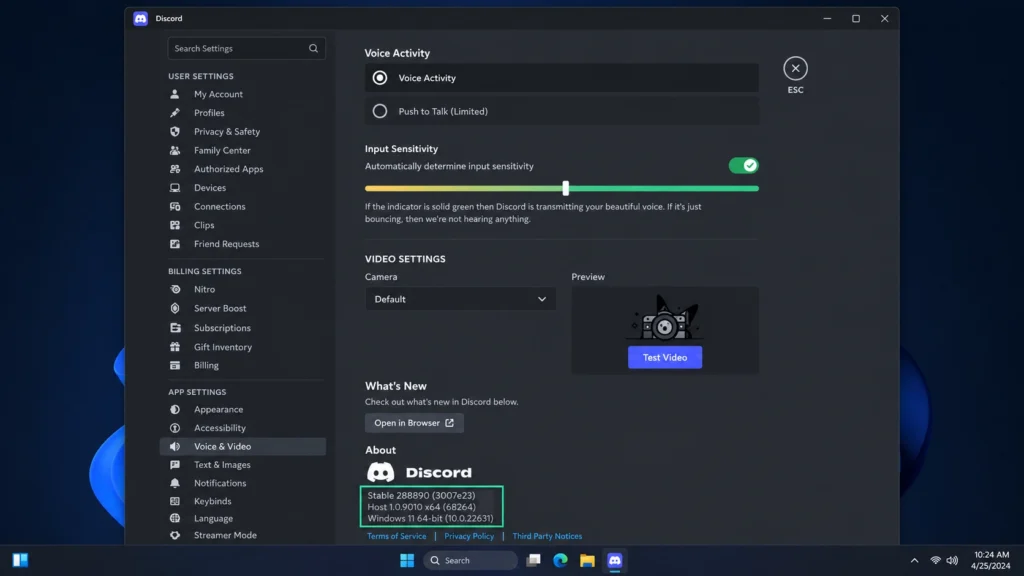Open the Widgets icon at taskbar left
This screenshot has height=576, width=1024.
(20, 560)
